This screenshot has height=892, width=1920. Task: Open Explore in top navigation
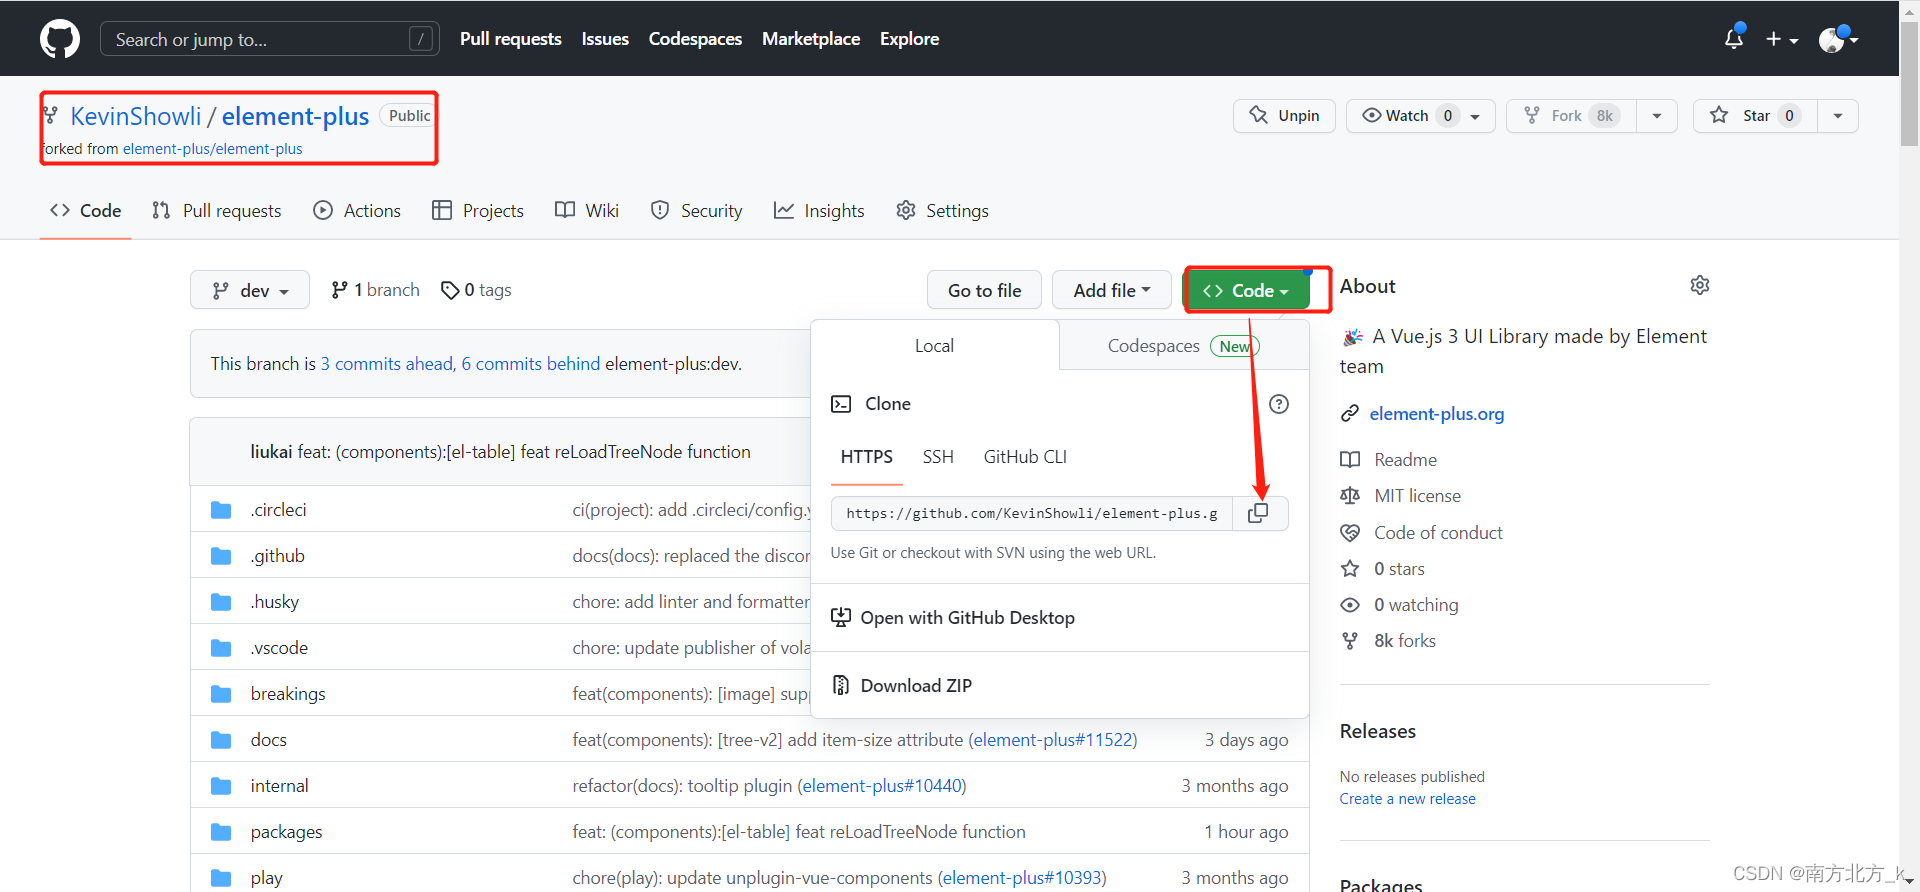[909, 39]
